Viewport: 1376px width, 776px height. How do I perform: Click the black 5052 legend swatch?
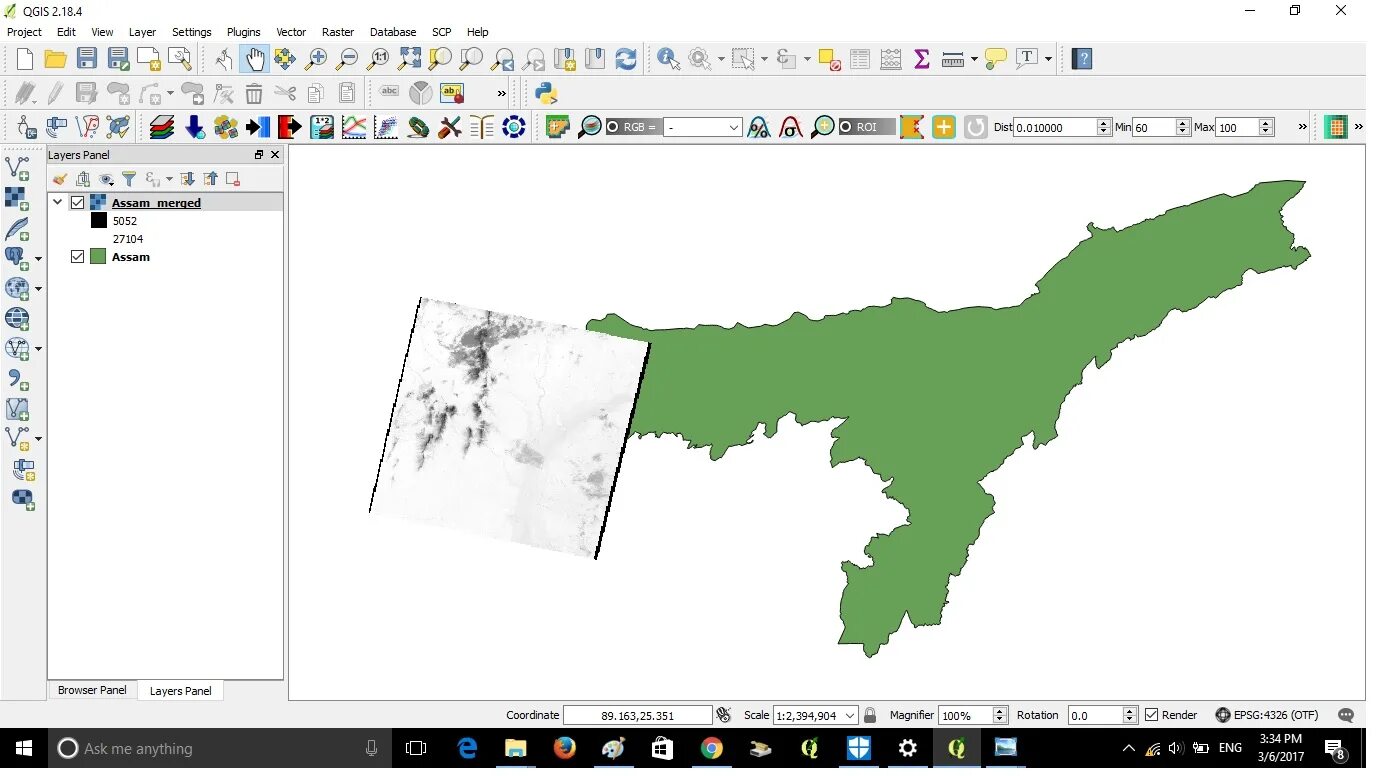tap(98, 221)
